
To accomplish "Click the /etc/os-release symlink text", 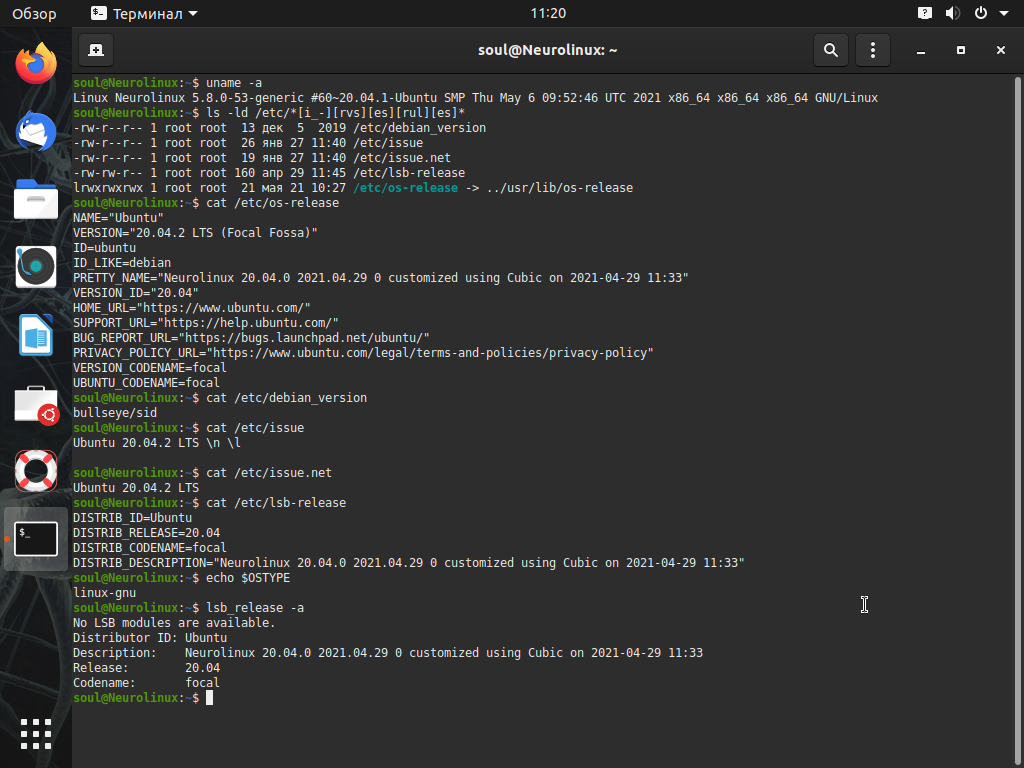I will tap(406, 188).
